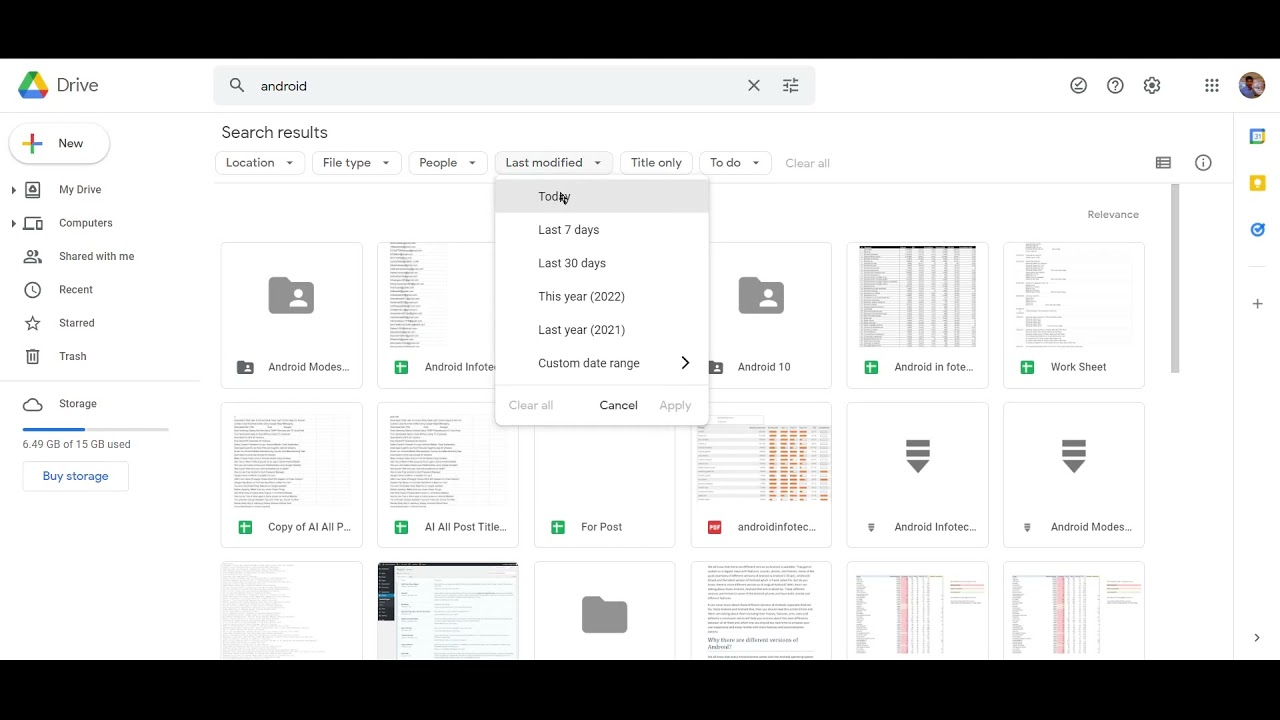Open Google Calendar in side panel

pos(1258,137)
